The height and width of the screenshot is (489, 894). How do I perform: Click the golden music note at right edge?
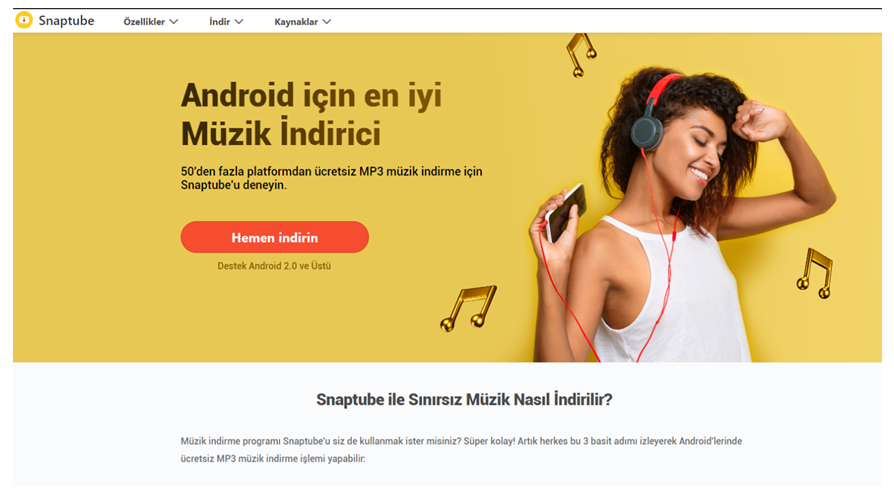(815, 274)
